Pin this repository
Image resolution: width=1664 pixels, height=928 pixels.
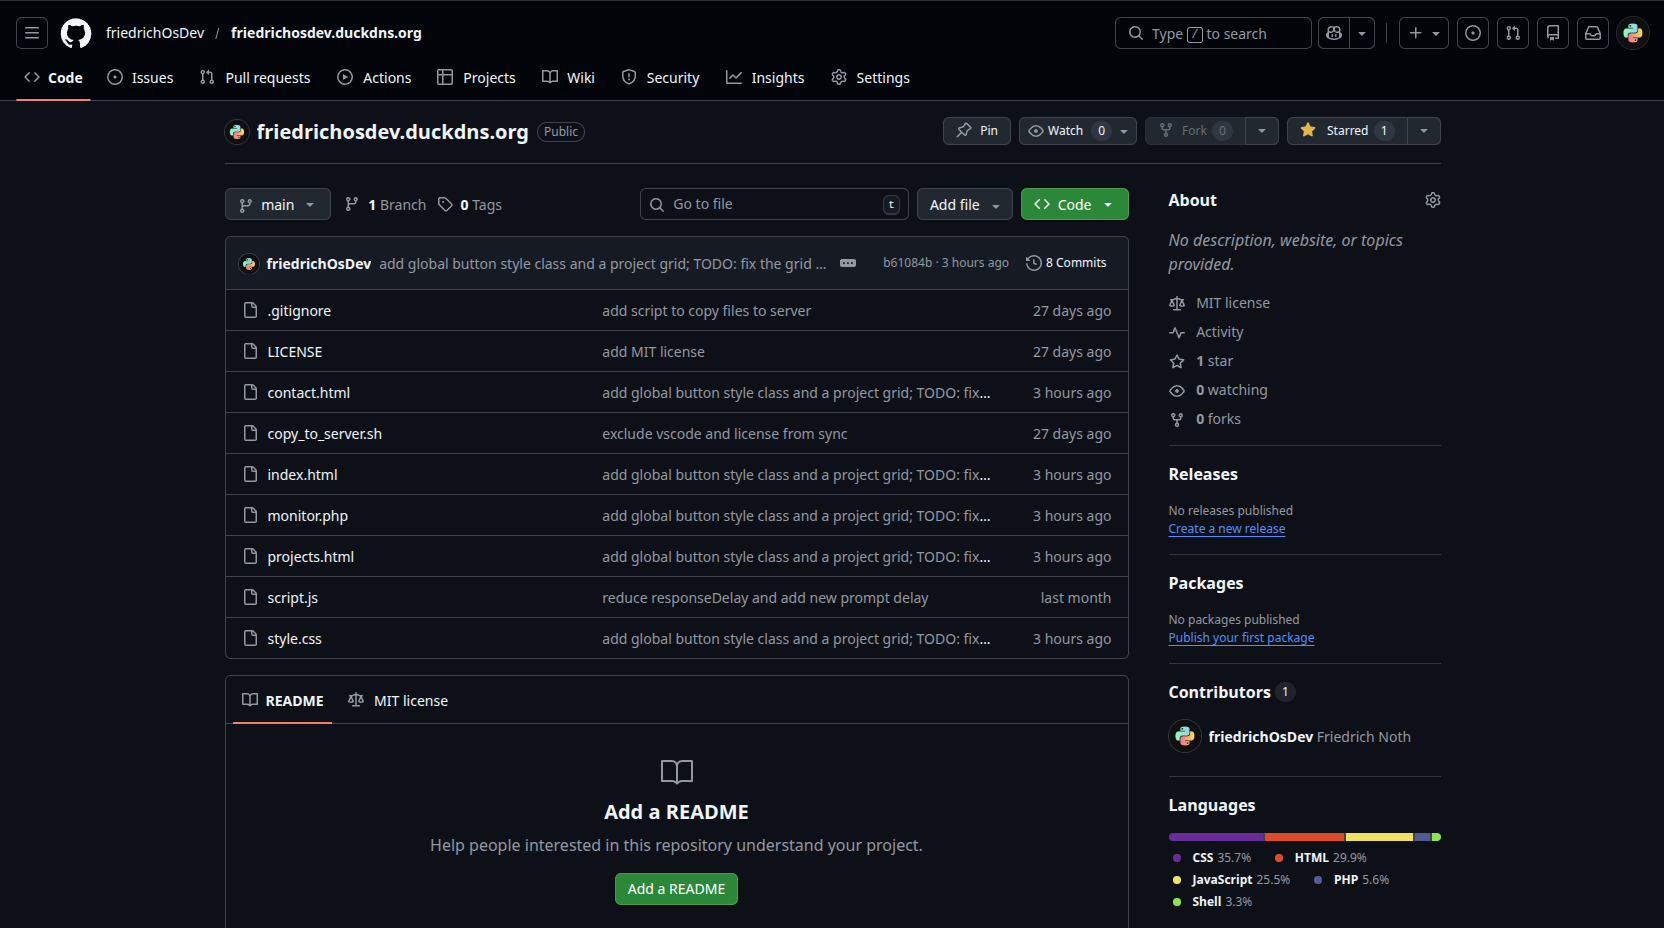[x=977, y=131]
